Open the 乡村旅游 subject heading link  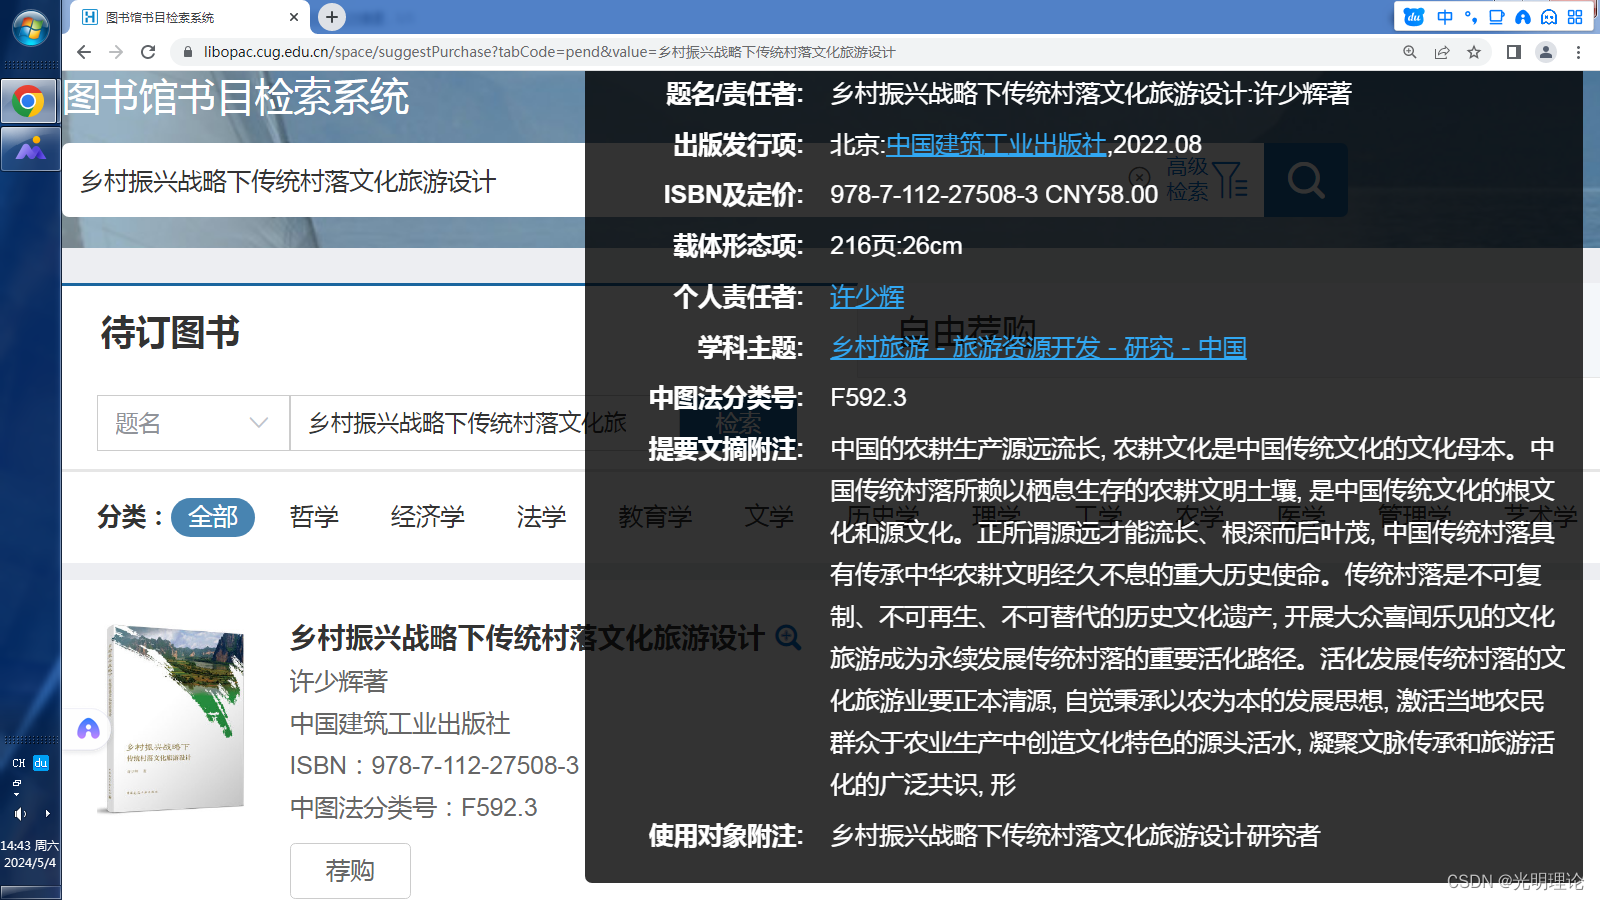click(1038, 348)
